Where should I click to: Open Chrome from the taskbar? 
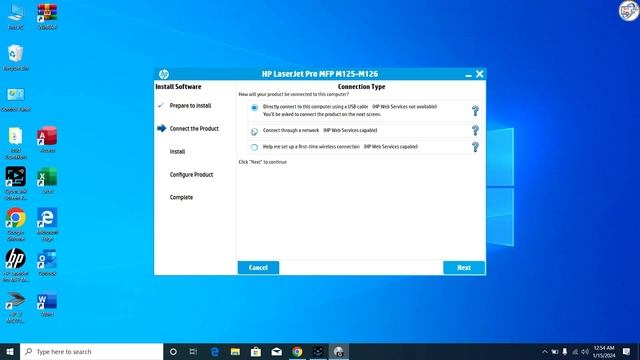point(297,352)
